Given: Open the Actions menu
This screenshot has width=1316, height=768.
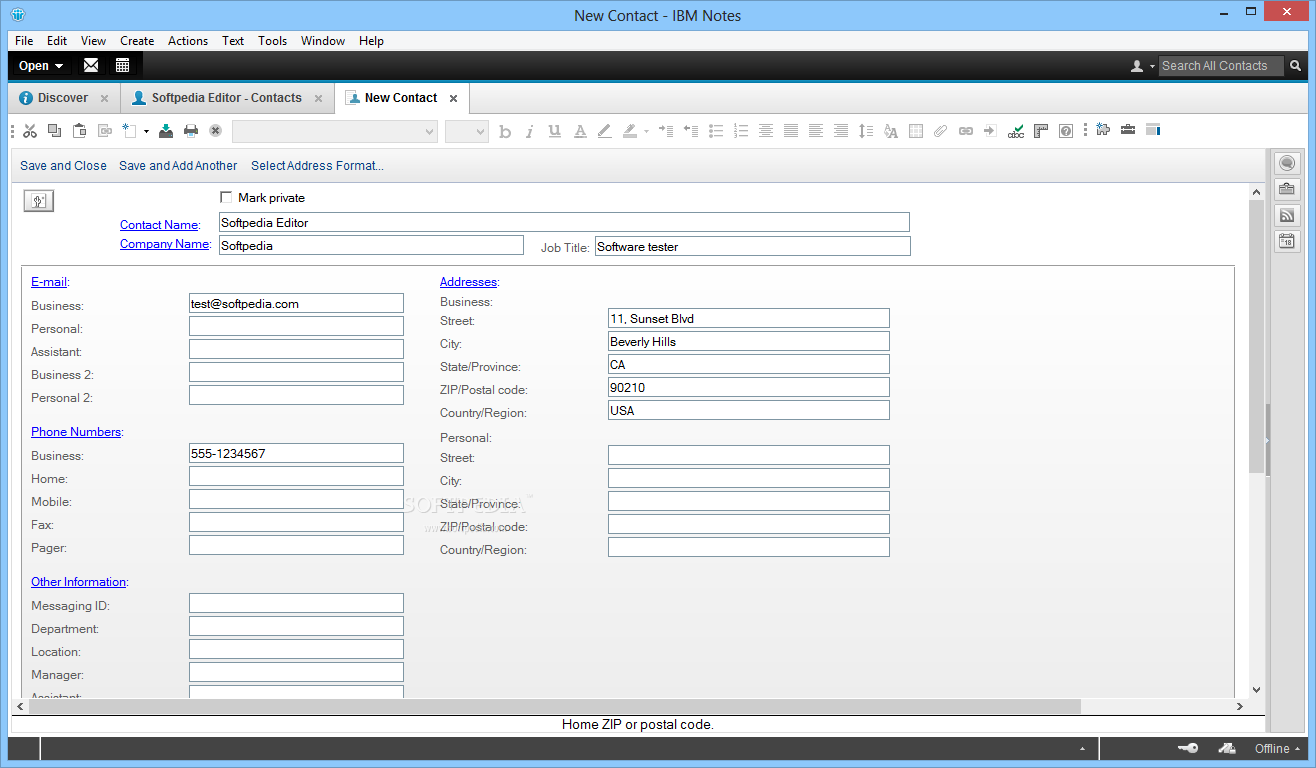Looking at the screenshot, I should tap(188, 41).
